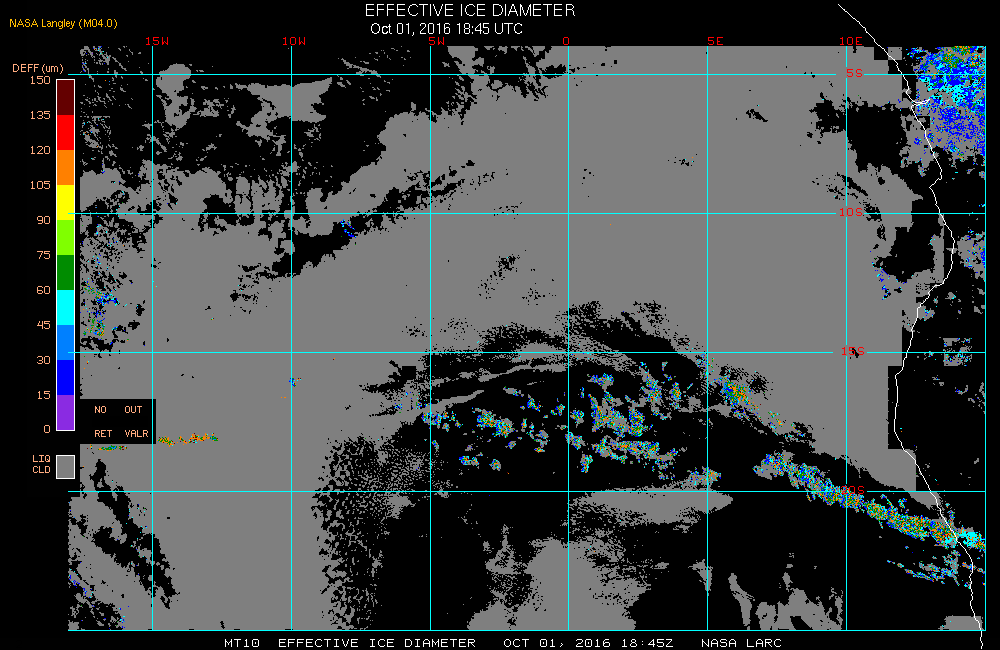Click MT10 in the bottom caption
This screenshot has width=1000, height=650.
[242, 643]
